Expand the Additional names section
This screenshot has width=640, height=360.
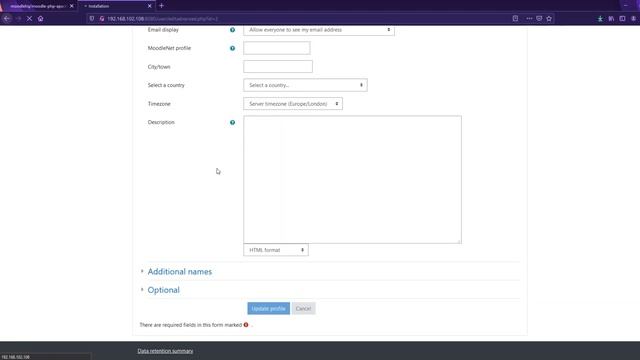180,272
